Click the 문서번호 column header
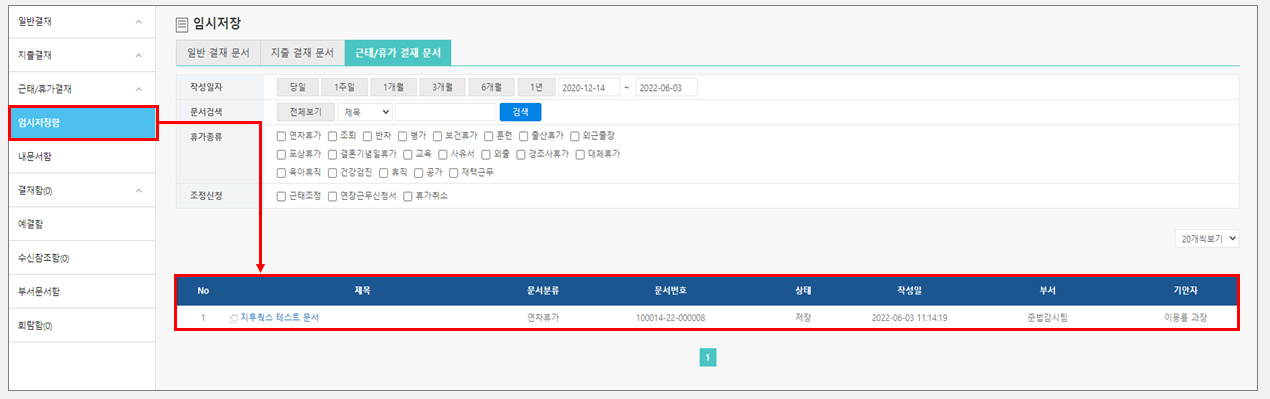 tap(671, 291)
